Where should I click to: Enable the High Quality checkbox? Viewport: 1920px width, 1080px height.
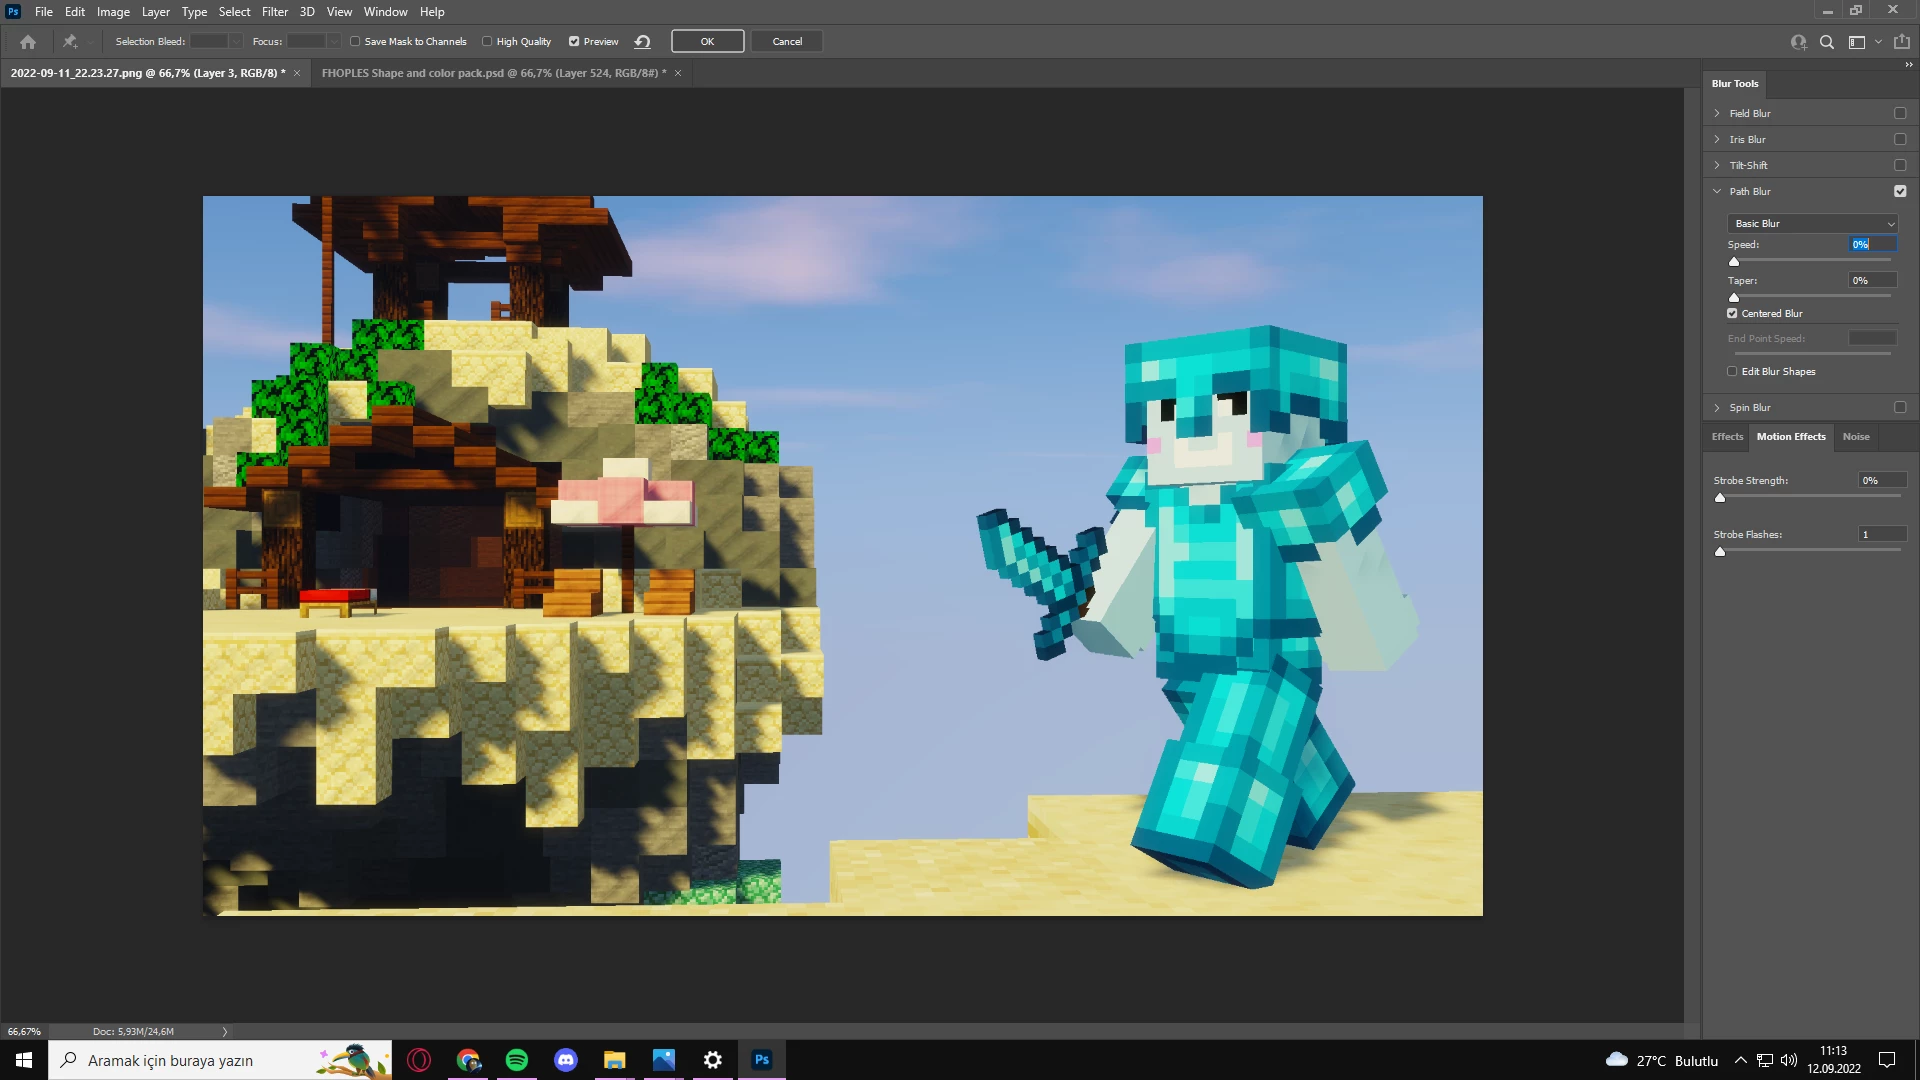click(x=488, y=42)
